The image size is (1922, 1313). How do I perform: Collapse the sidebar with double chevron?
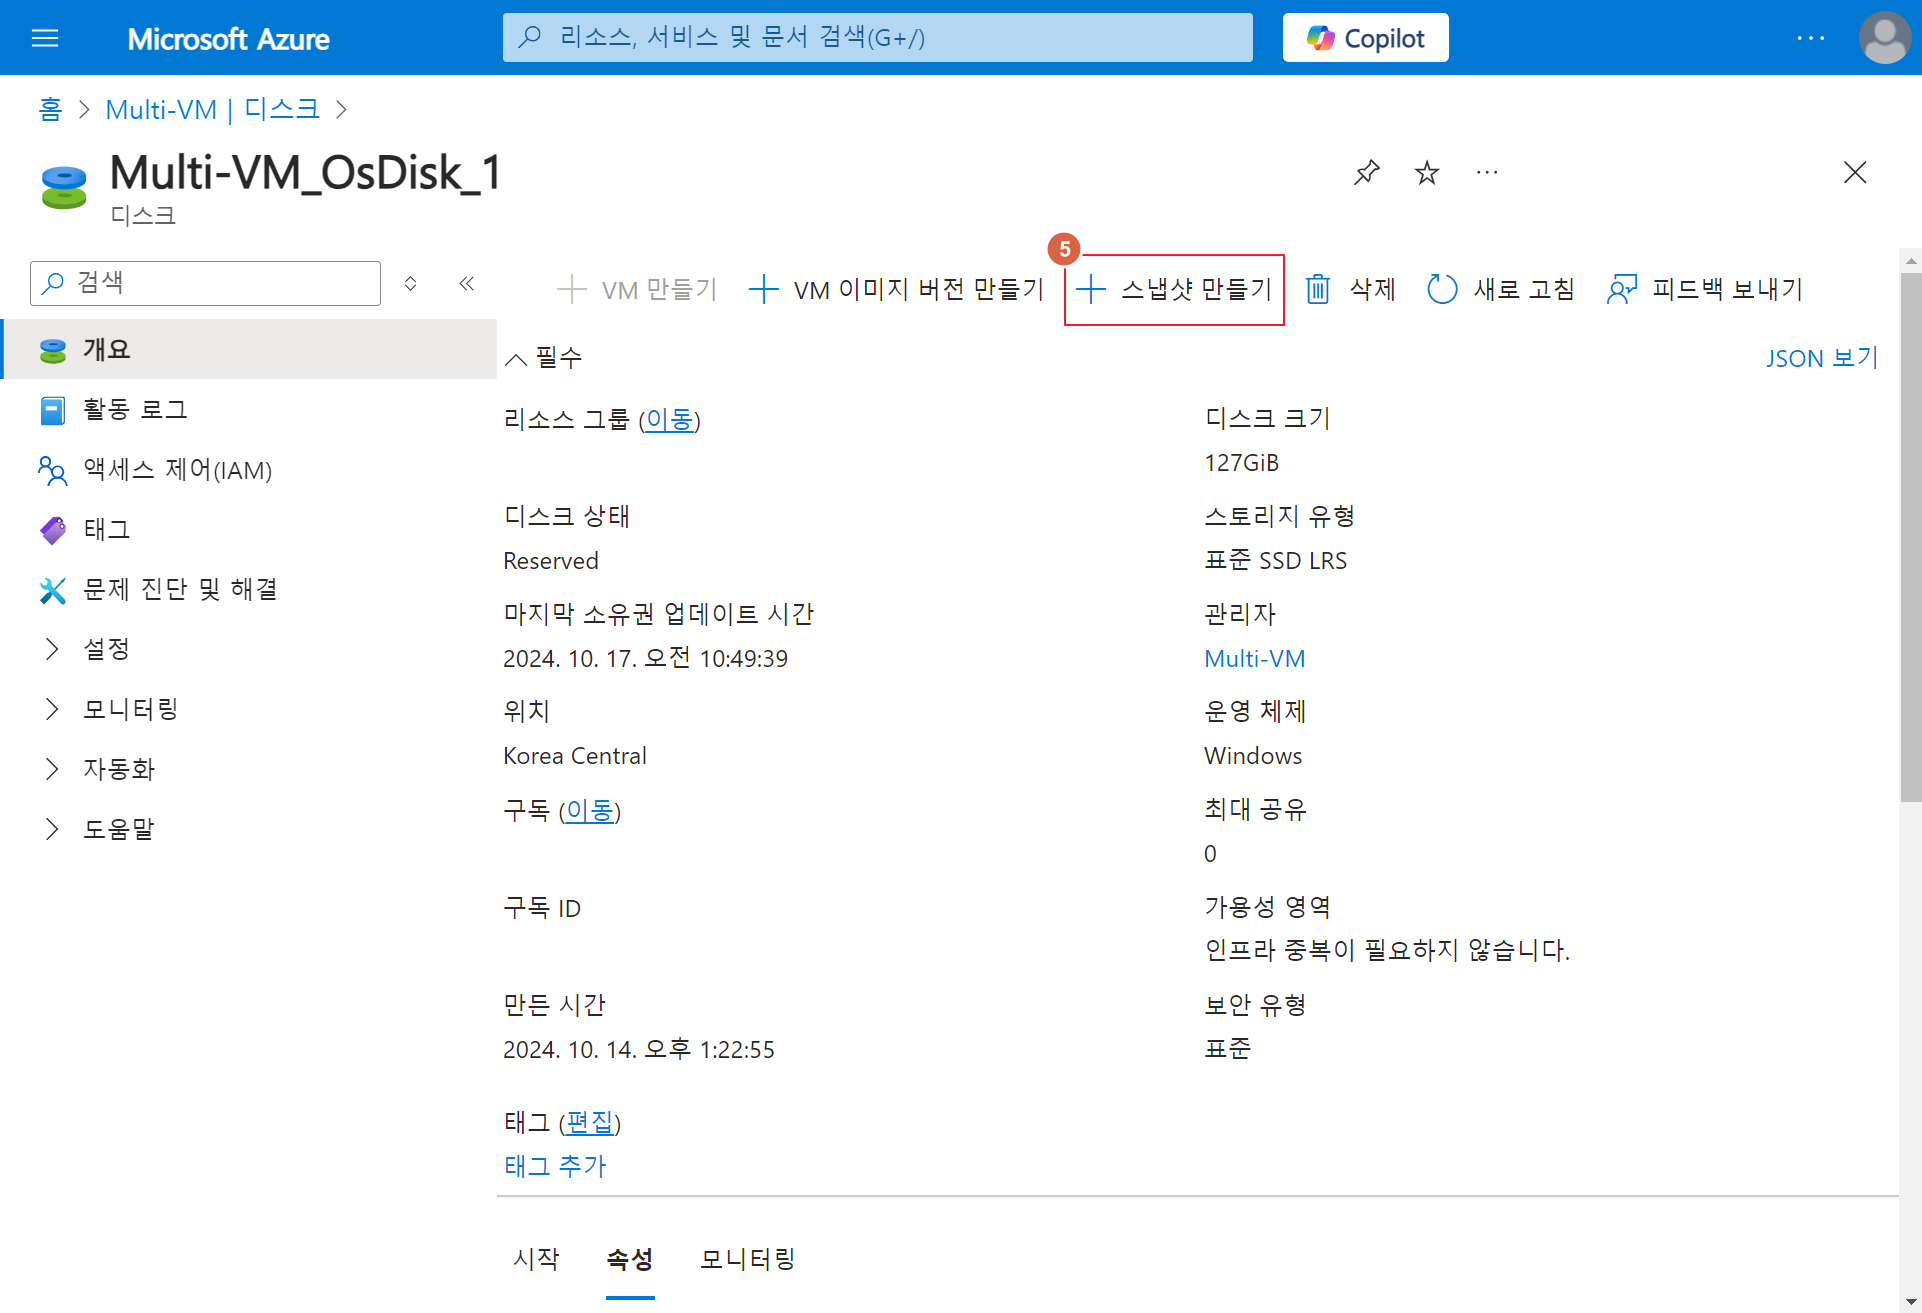tap(466, 284)
